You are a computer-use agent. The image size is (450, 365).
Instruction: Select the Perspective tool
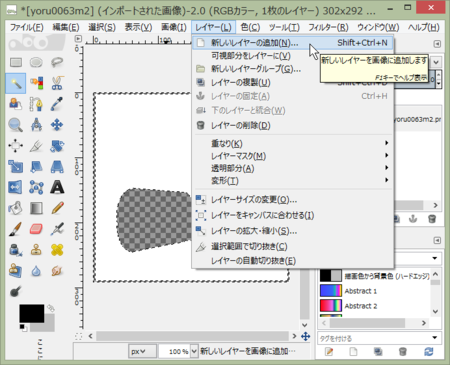tap(57, 167)
